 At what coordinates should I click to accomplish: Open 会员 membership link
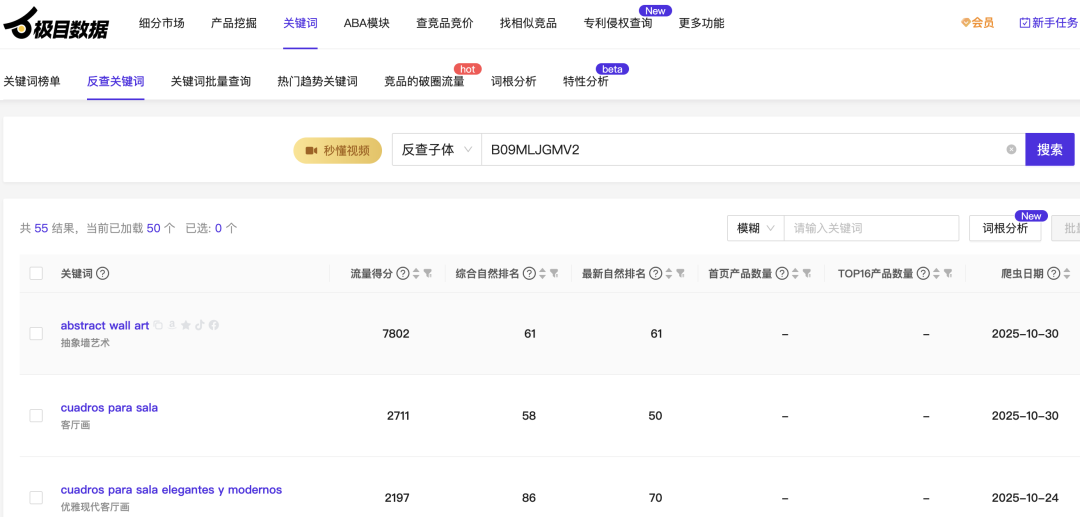977,23
